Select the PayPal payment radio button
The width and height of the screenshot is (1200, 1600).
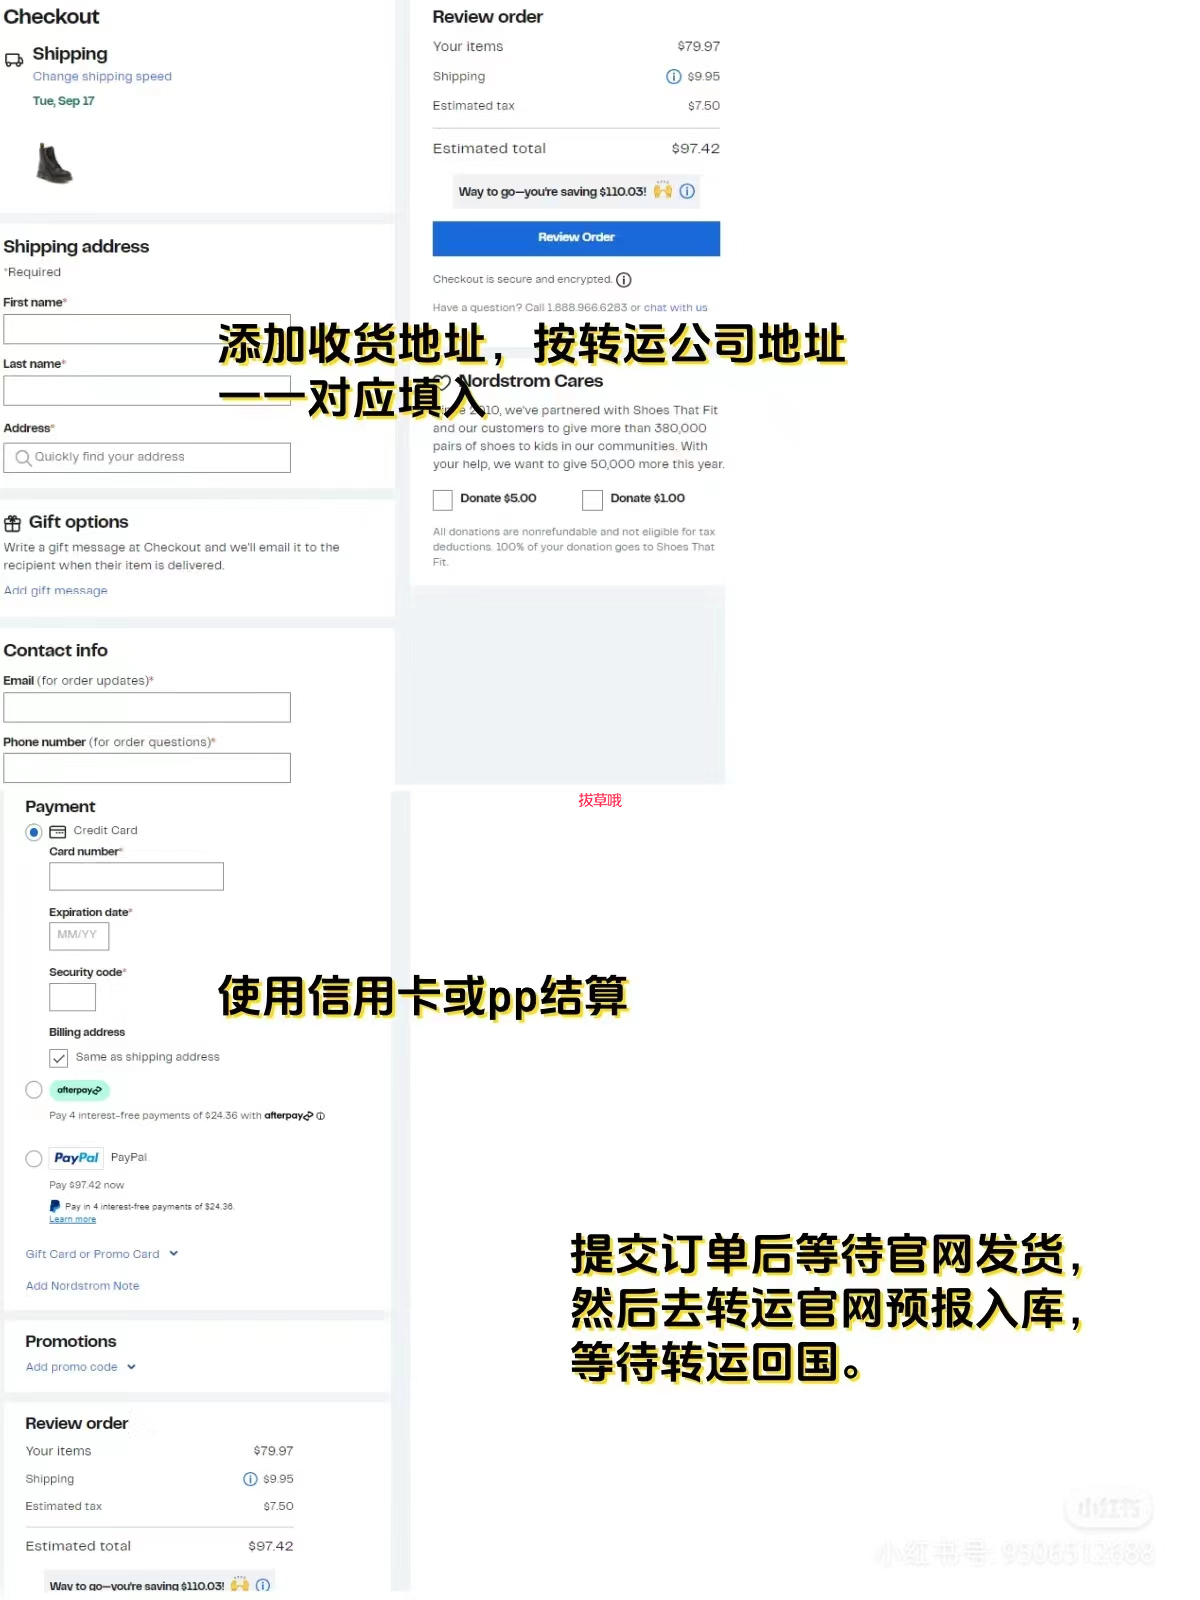pyautogui.click(x=34, y=1158)
